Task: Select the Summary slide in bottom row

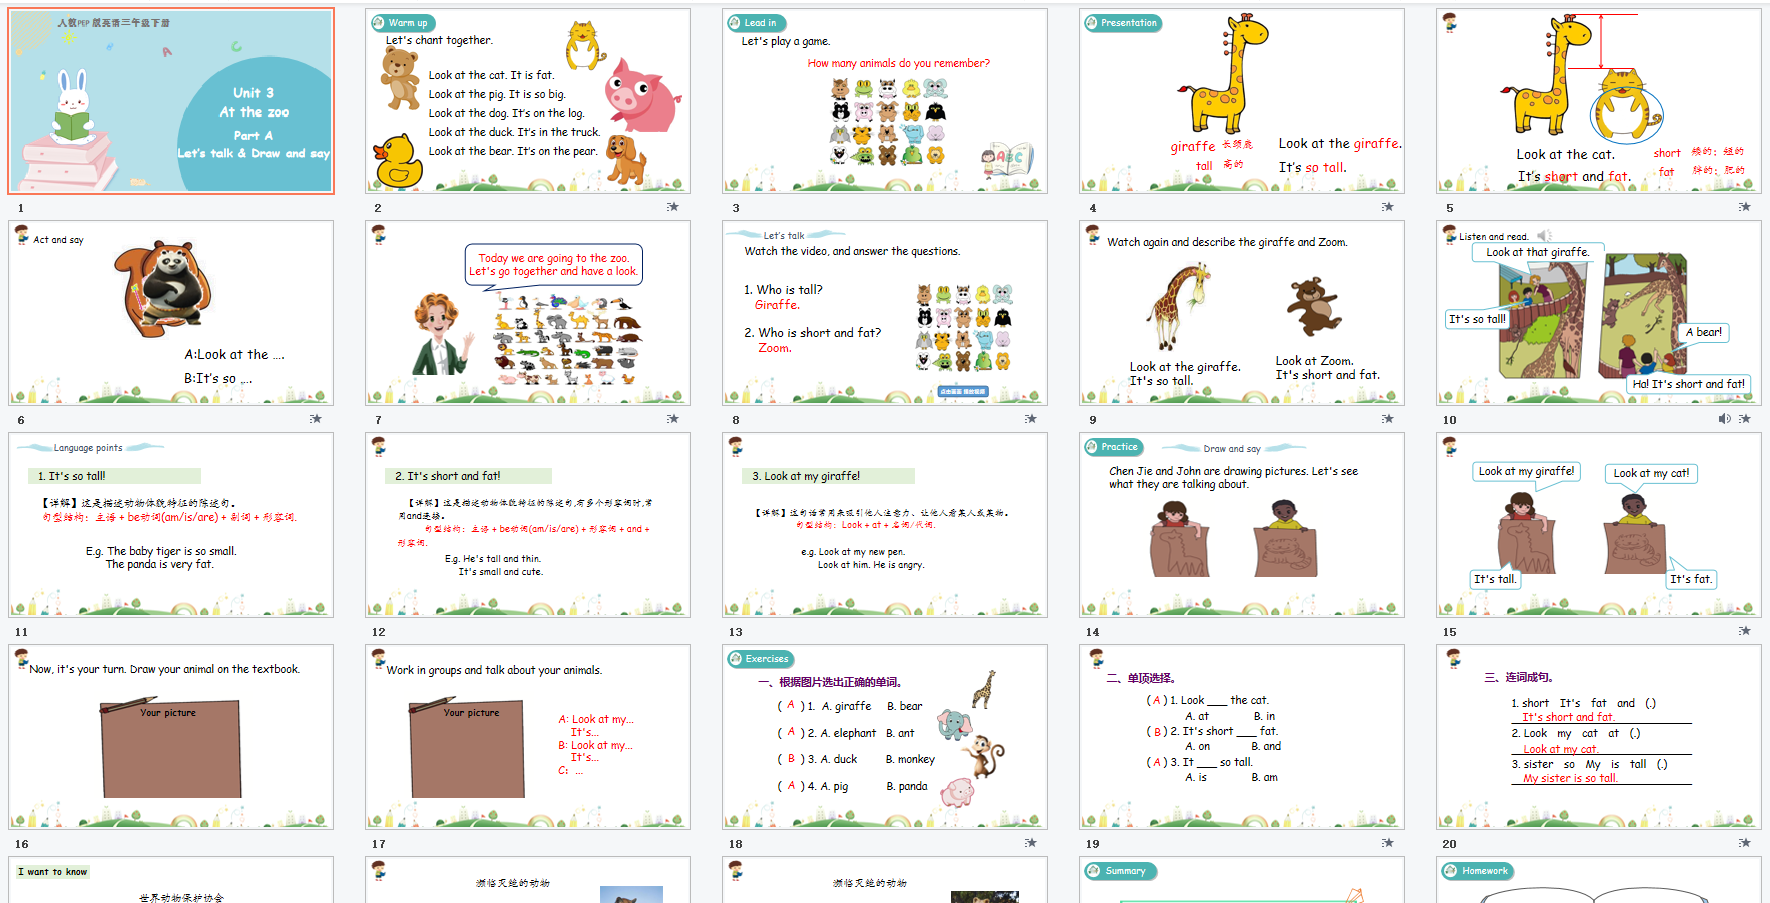Action: click(1242, 880)
